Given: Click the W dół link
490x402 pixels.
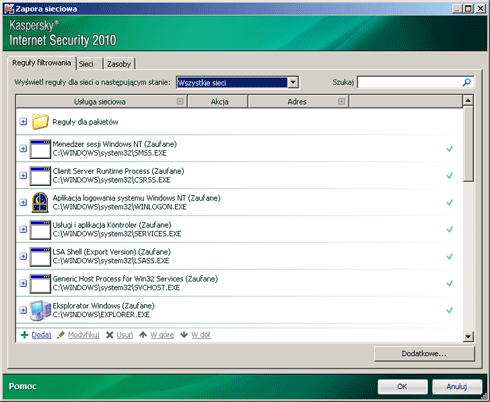Looking at the screenshot, I should tap(201, 335).
